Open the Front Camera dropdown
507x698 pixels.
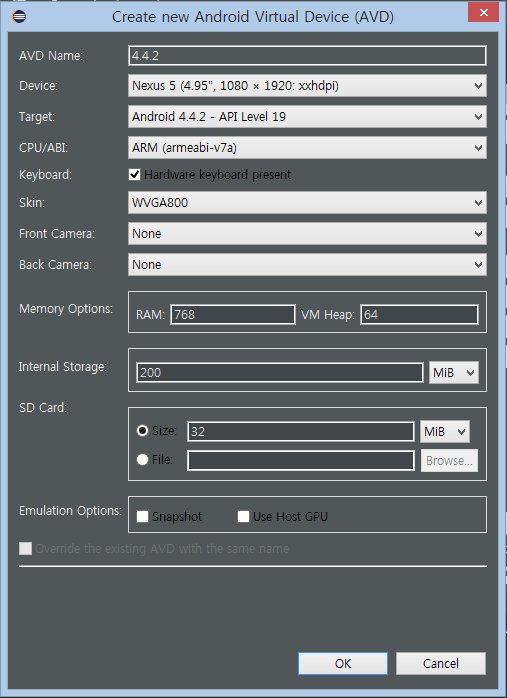pos(307,234)
